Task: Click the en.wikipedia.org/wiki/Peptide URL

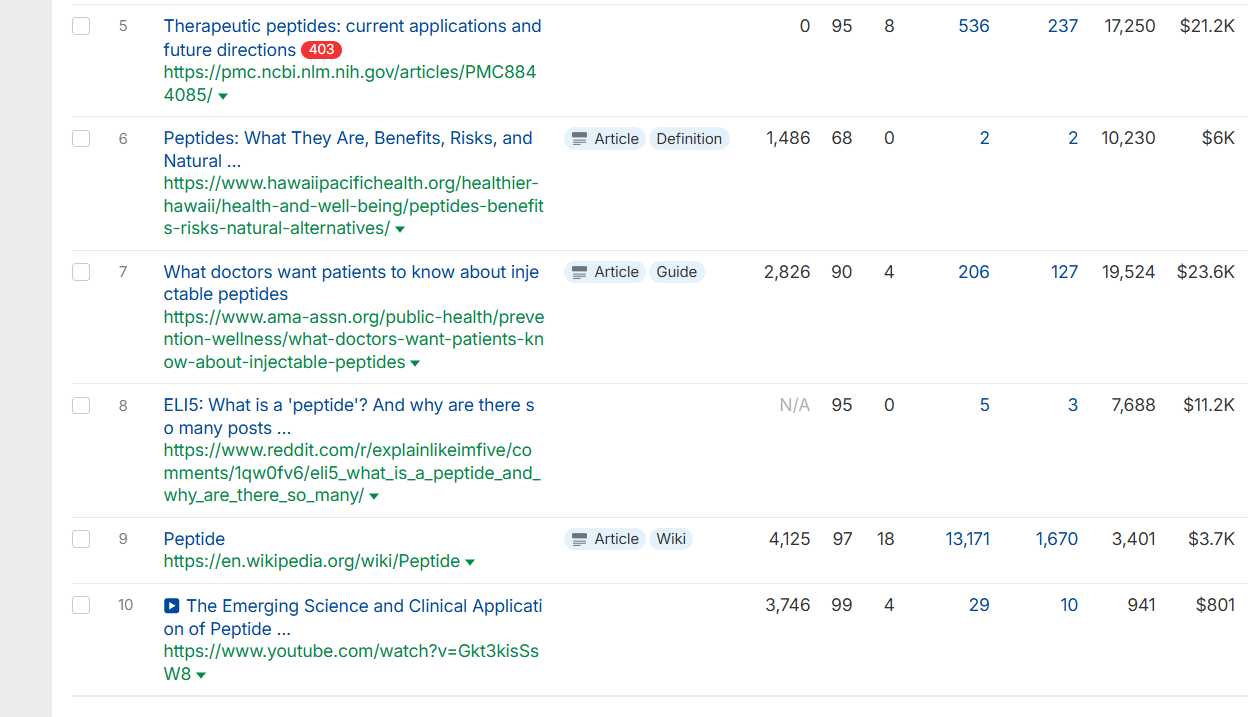Action: point(312,561)
